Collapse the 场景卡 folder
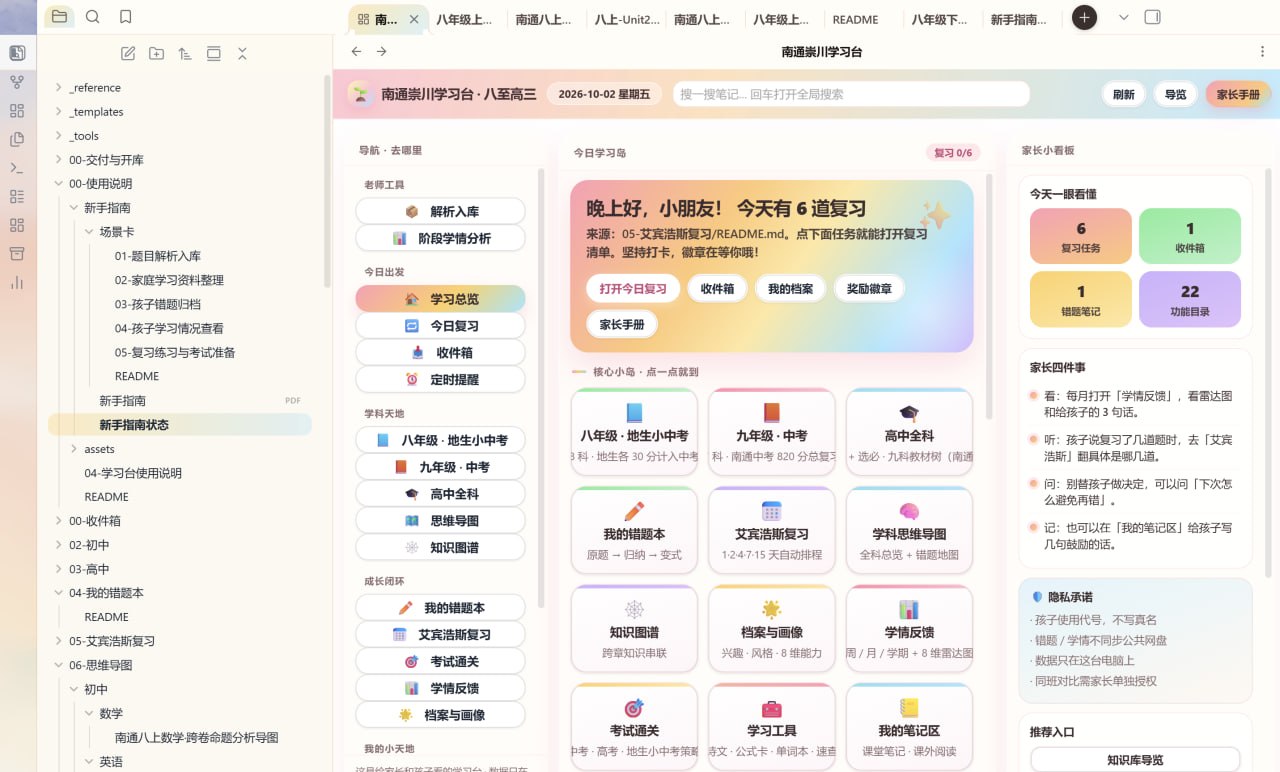This screenshot has height=772, width=1280. [116, 231]
